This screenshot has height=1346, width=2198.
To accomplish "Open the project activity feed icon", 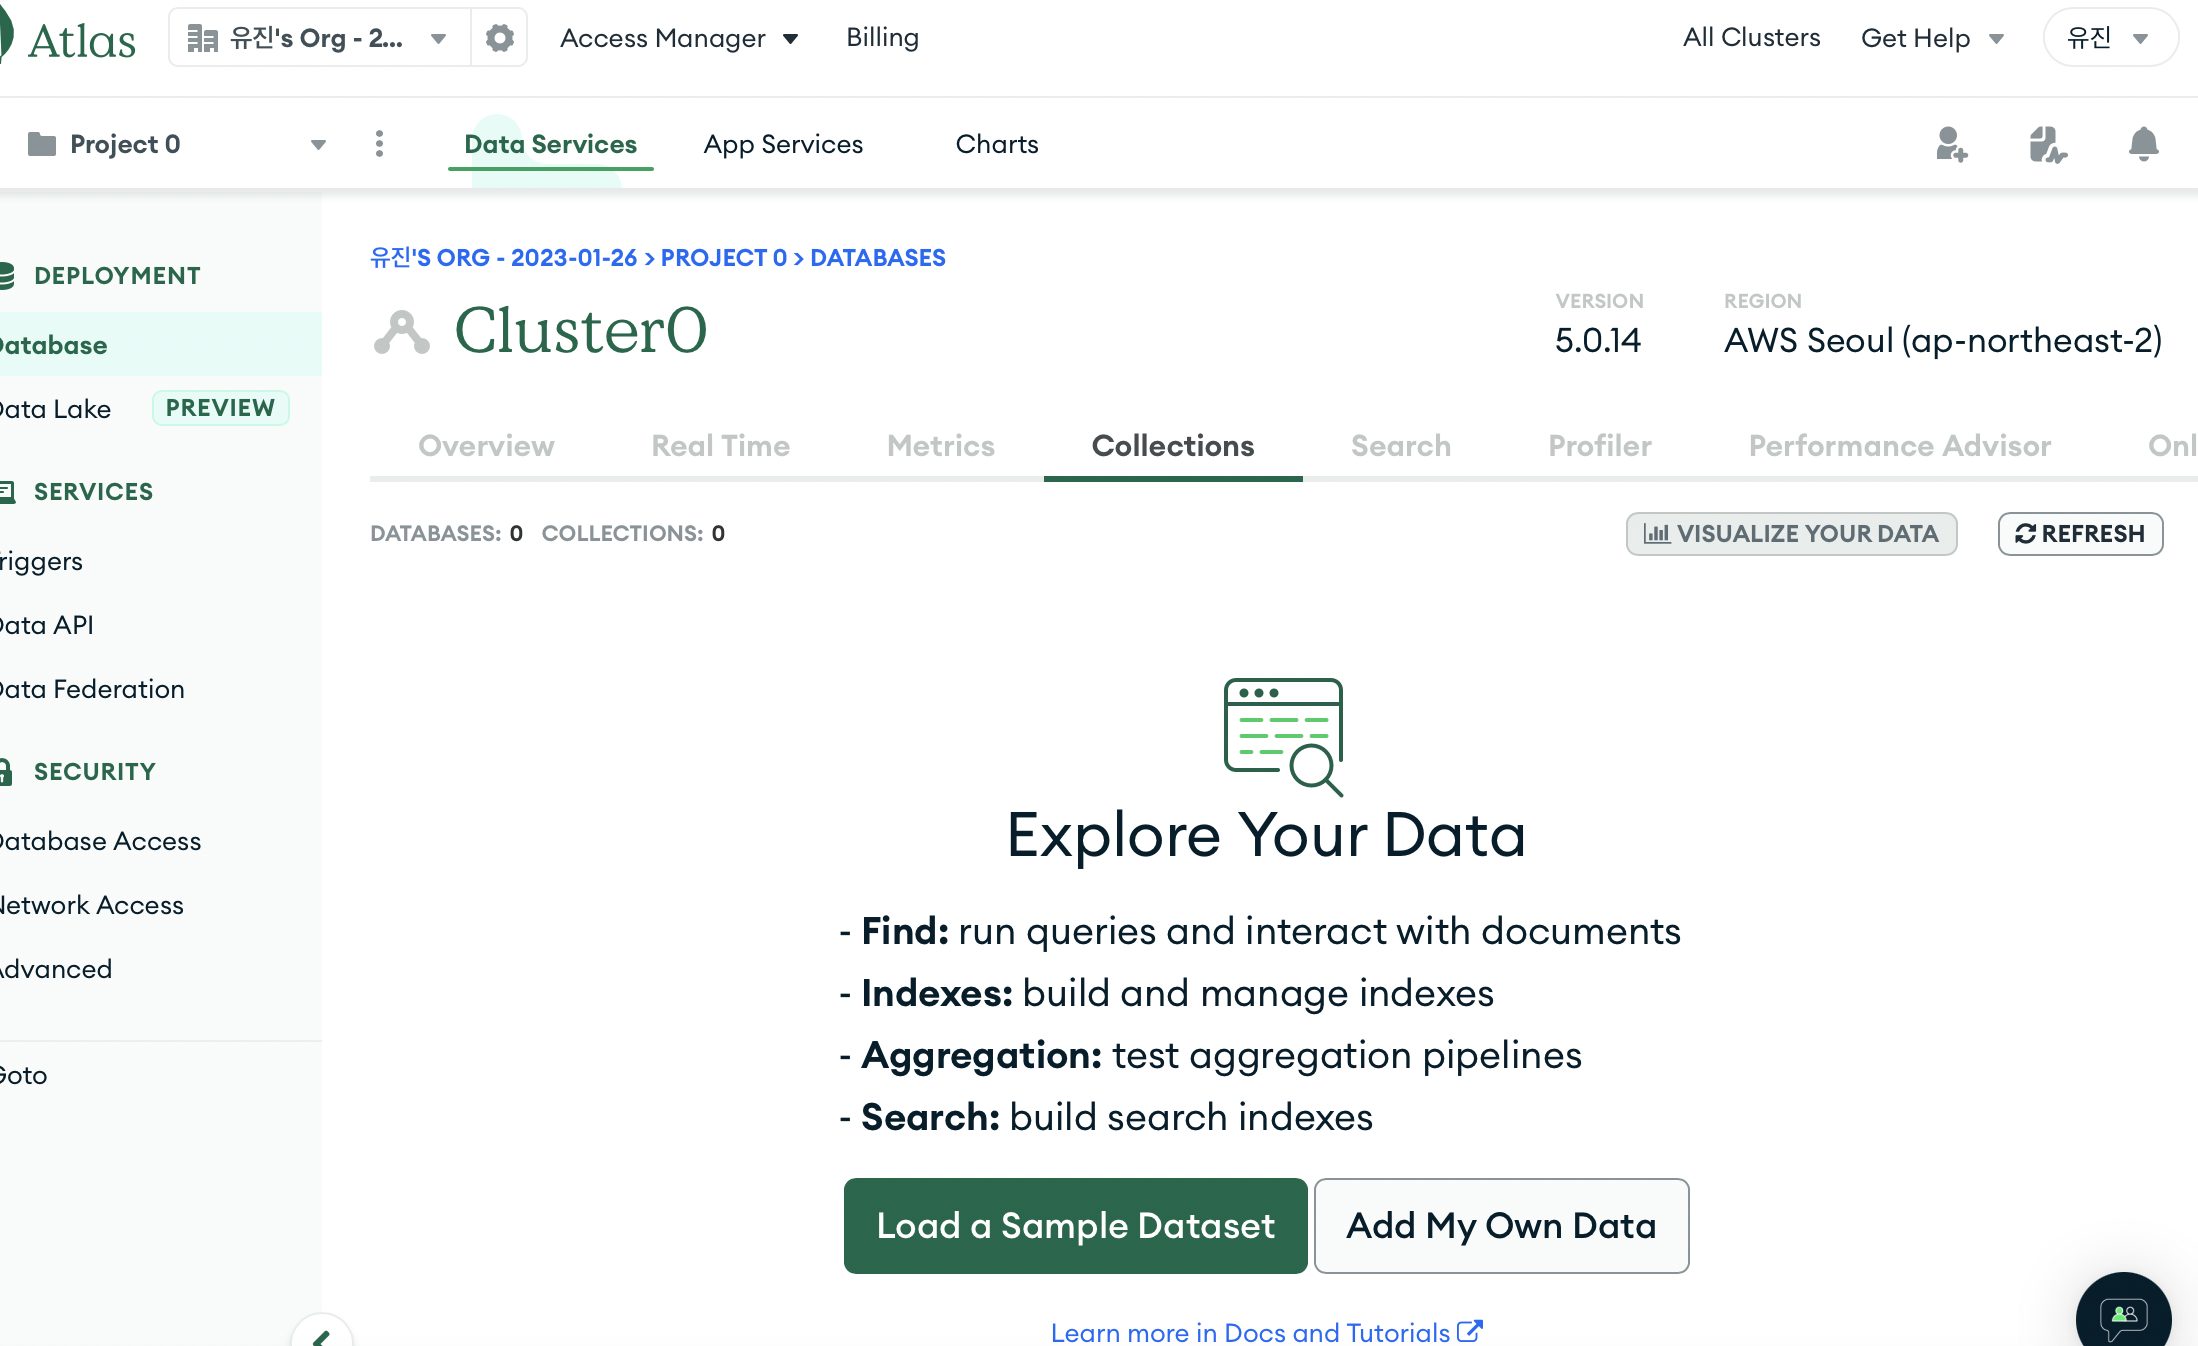I will point(2047,144).
